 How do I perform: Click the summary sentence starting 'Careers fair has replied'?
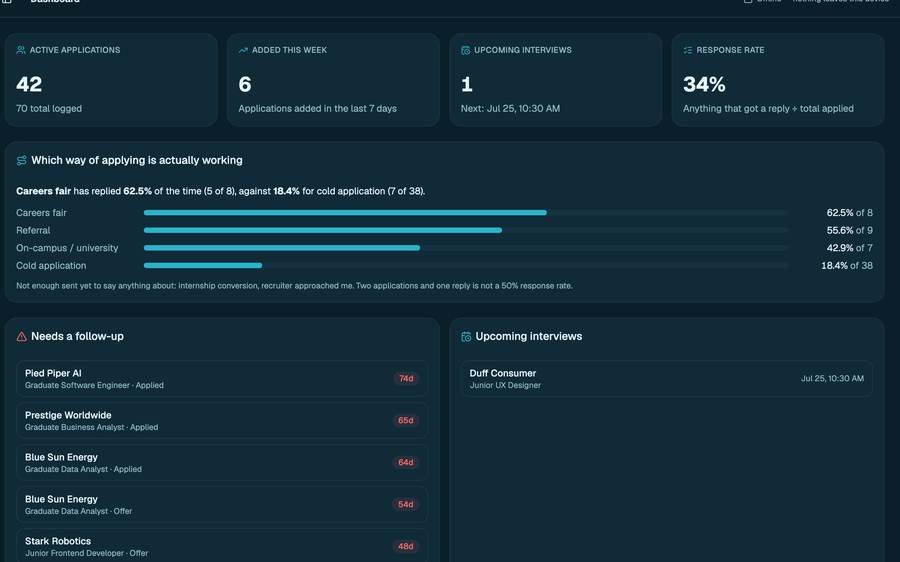point(220,191)
